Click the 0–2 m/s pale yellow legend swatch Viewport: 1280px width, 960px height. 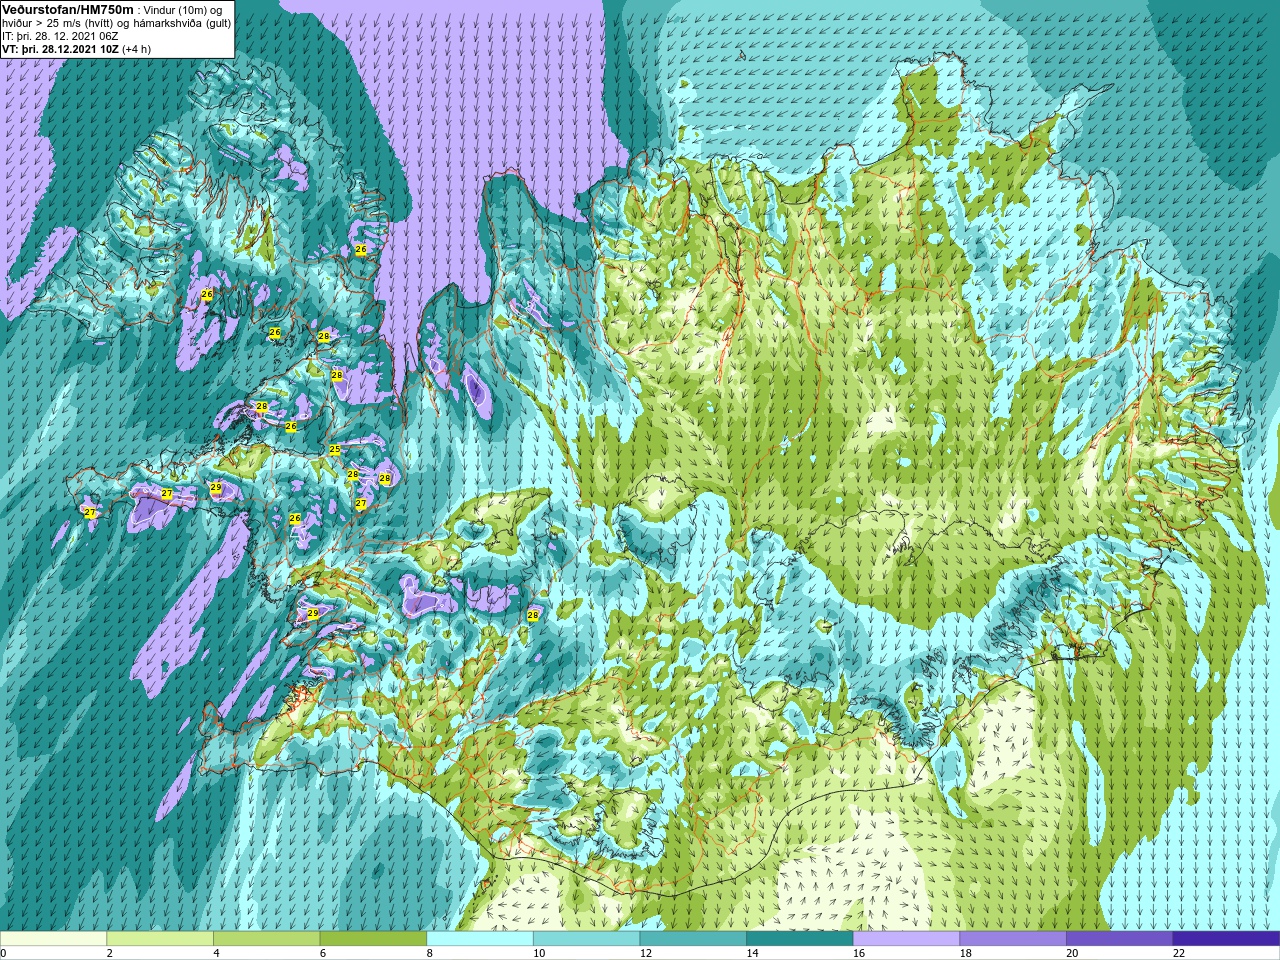coord(53,939)
